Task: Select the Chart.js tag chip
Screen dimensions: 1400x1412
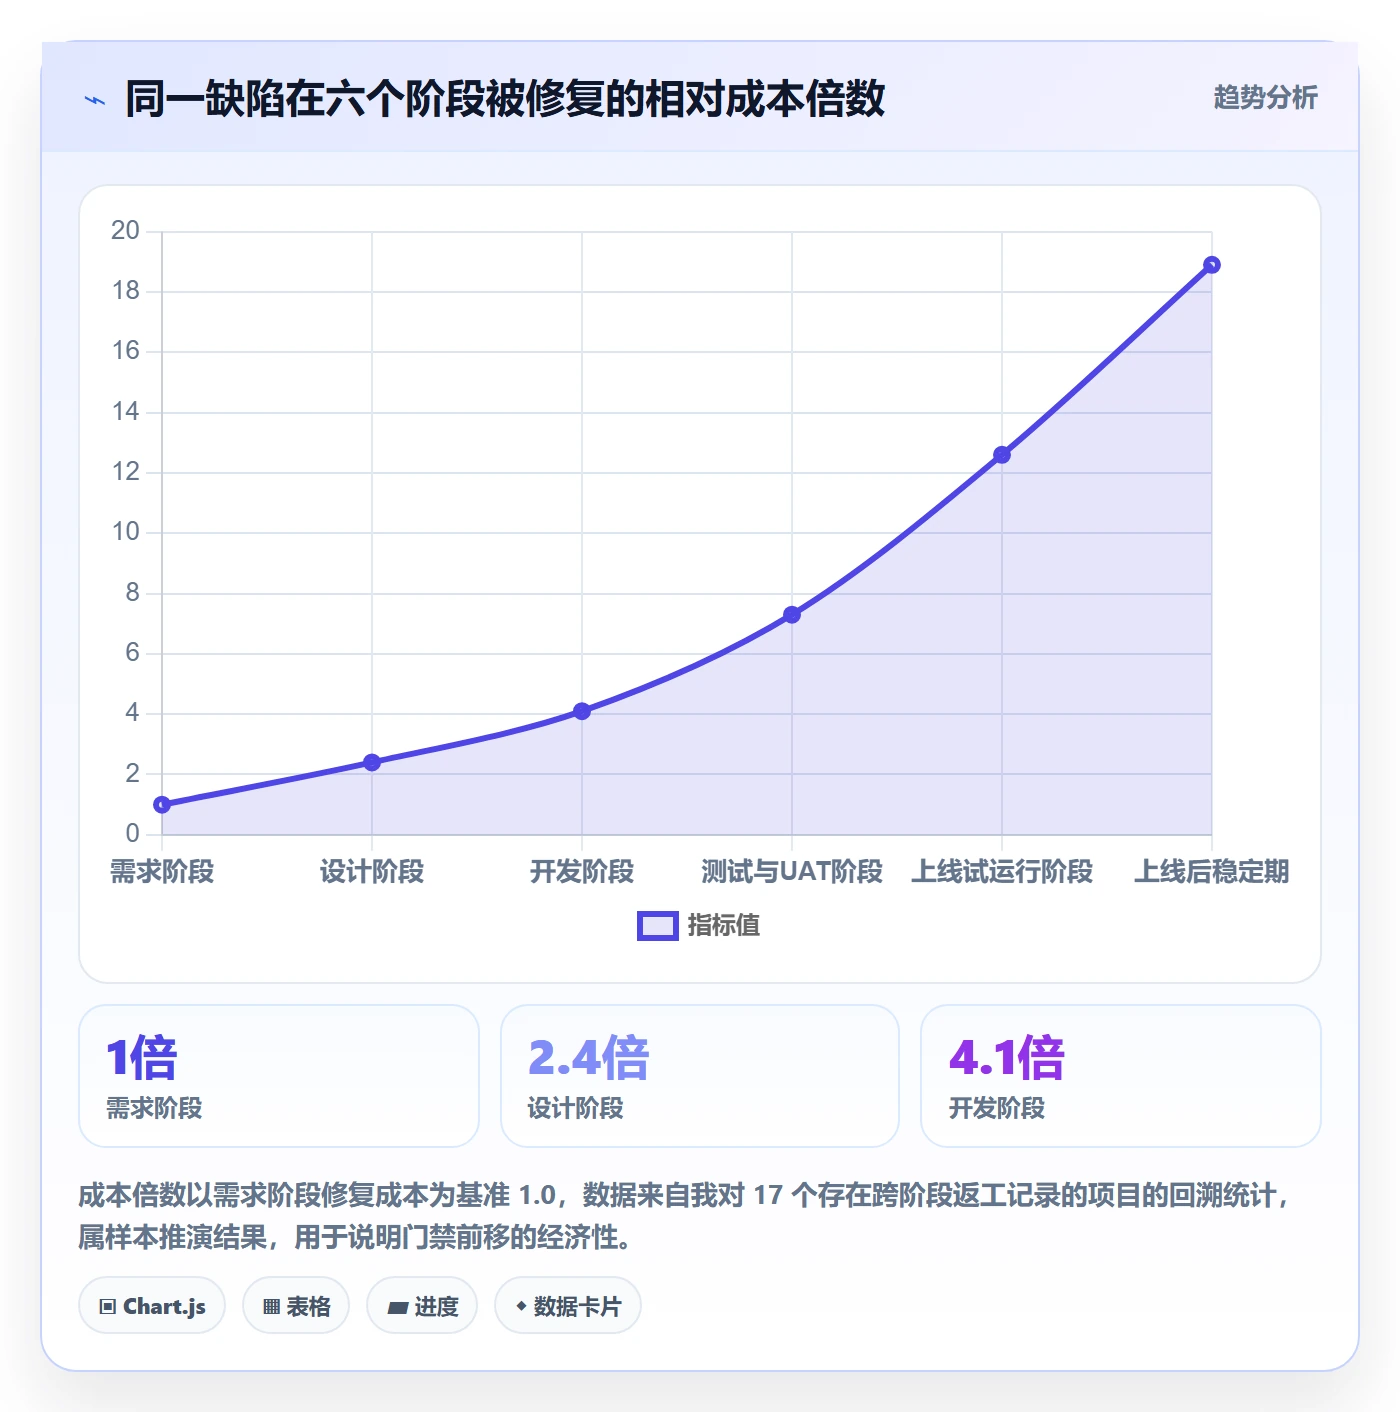Action: (x=152, y=1306)
